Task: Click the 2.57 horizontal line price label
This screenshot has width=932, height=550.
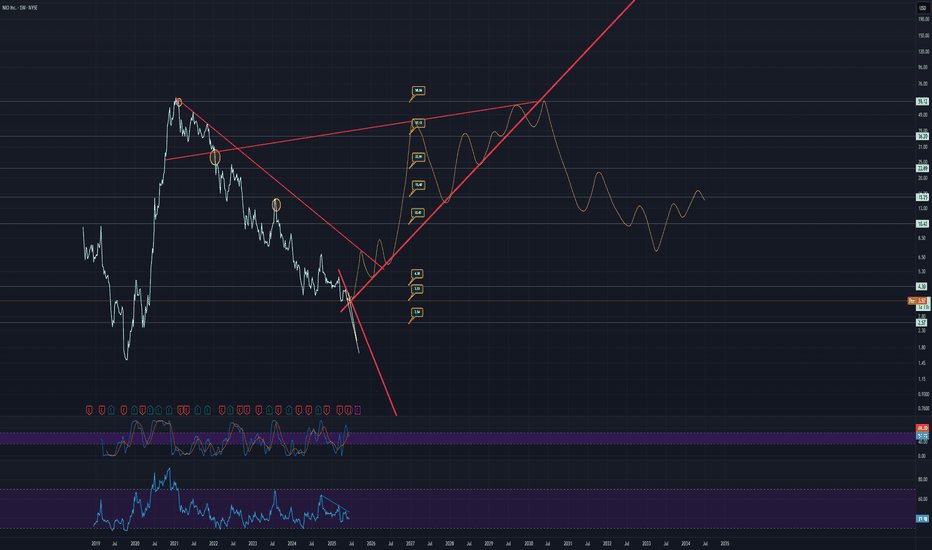Action: [x=922, y=322]
